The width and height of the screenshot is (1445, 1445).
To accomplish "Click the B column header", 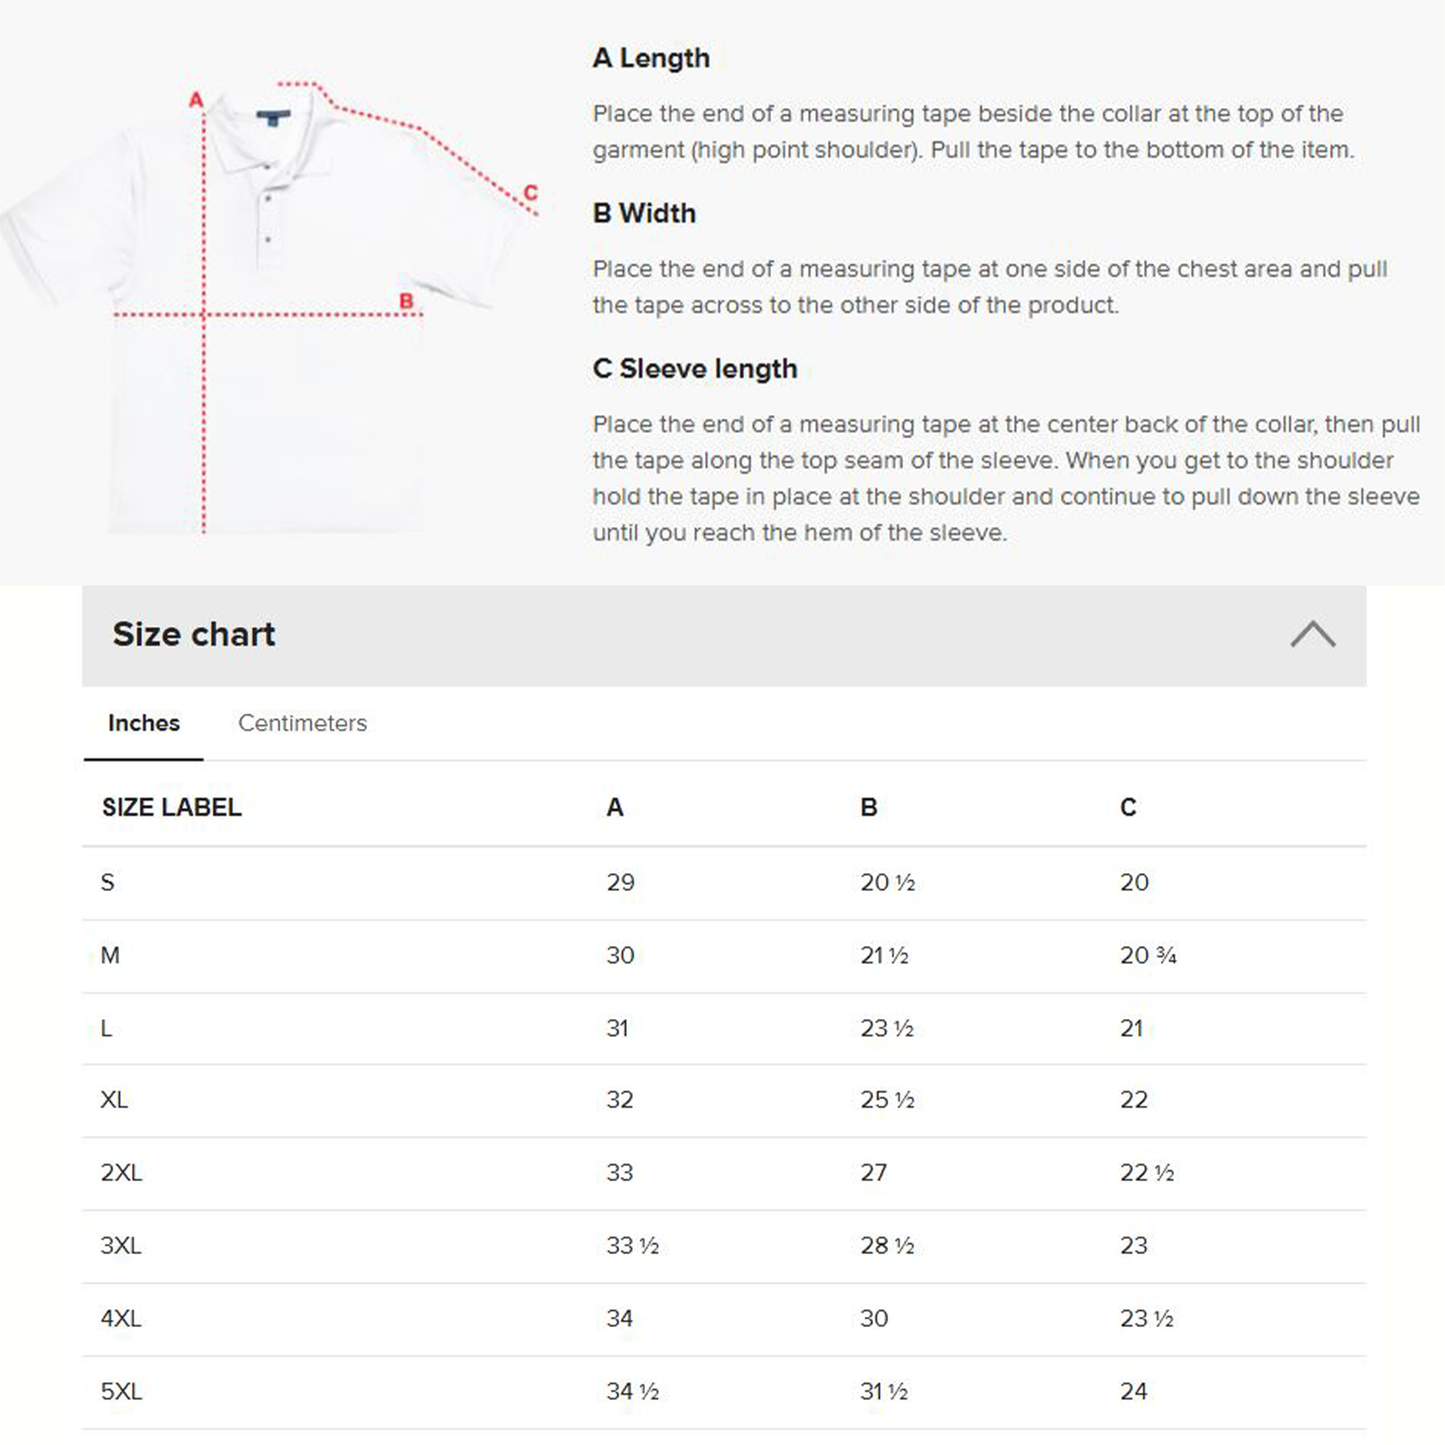I will pyautogui.click(x=869, y=807).
